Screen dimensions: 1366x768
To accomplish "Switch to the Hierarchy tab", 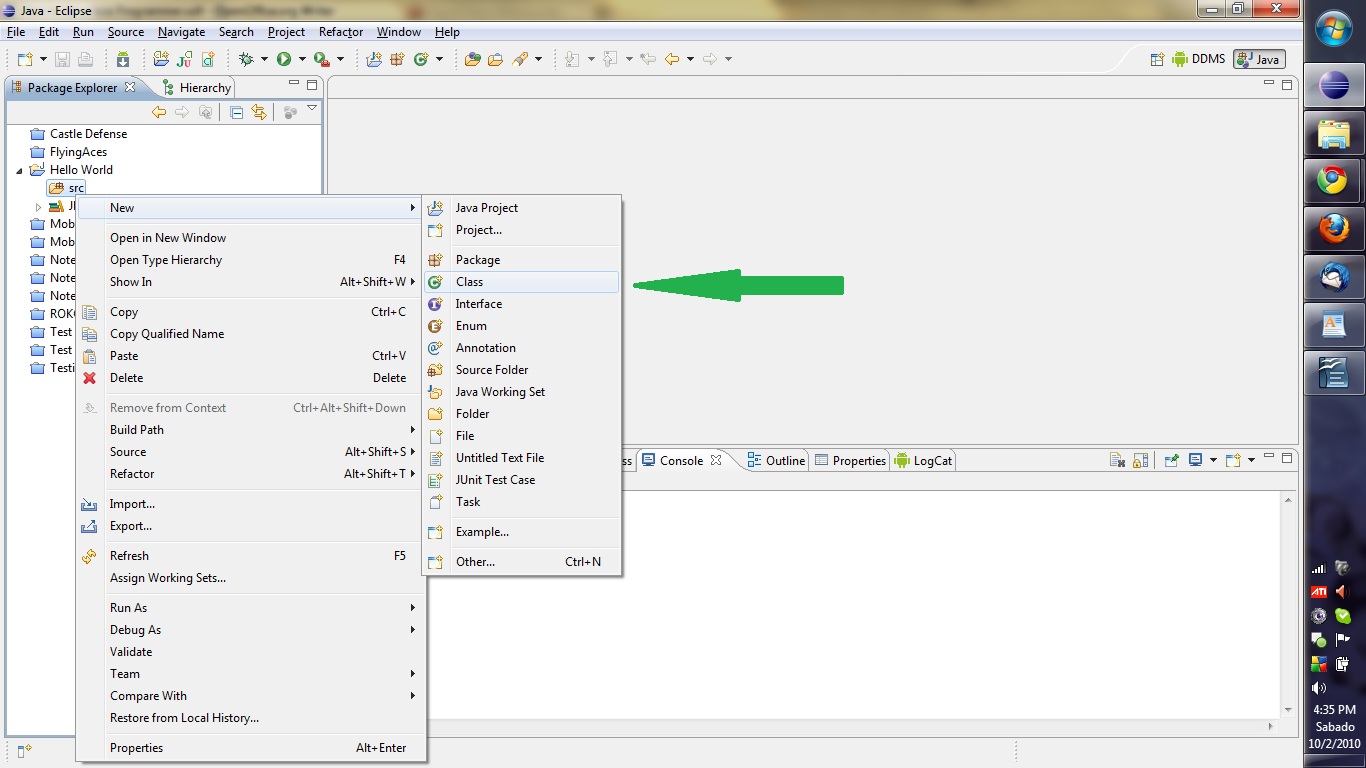I will tap(197, 88).
